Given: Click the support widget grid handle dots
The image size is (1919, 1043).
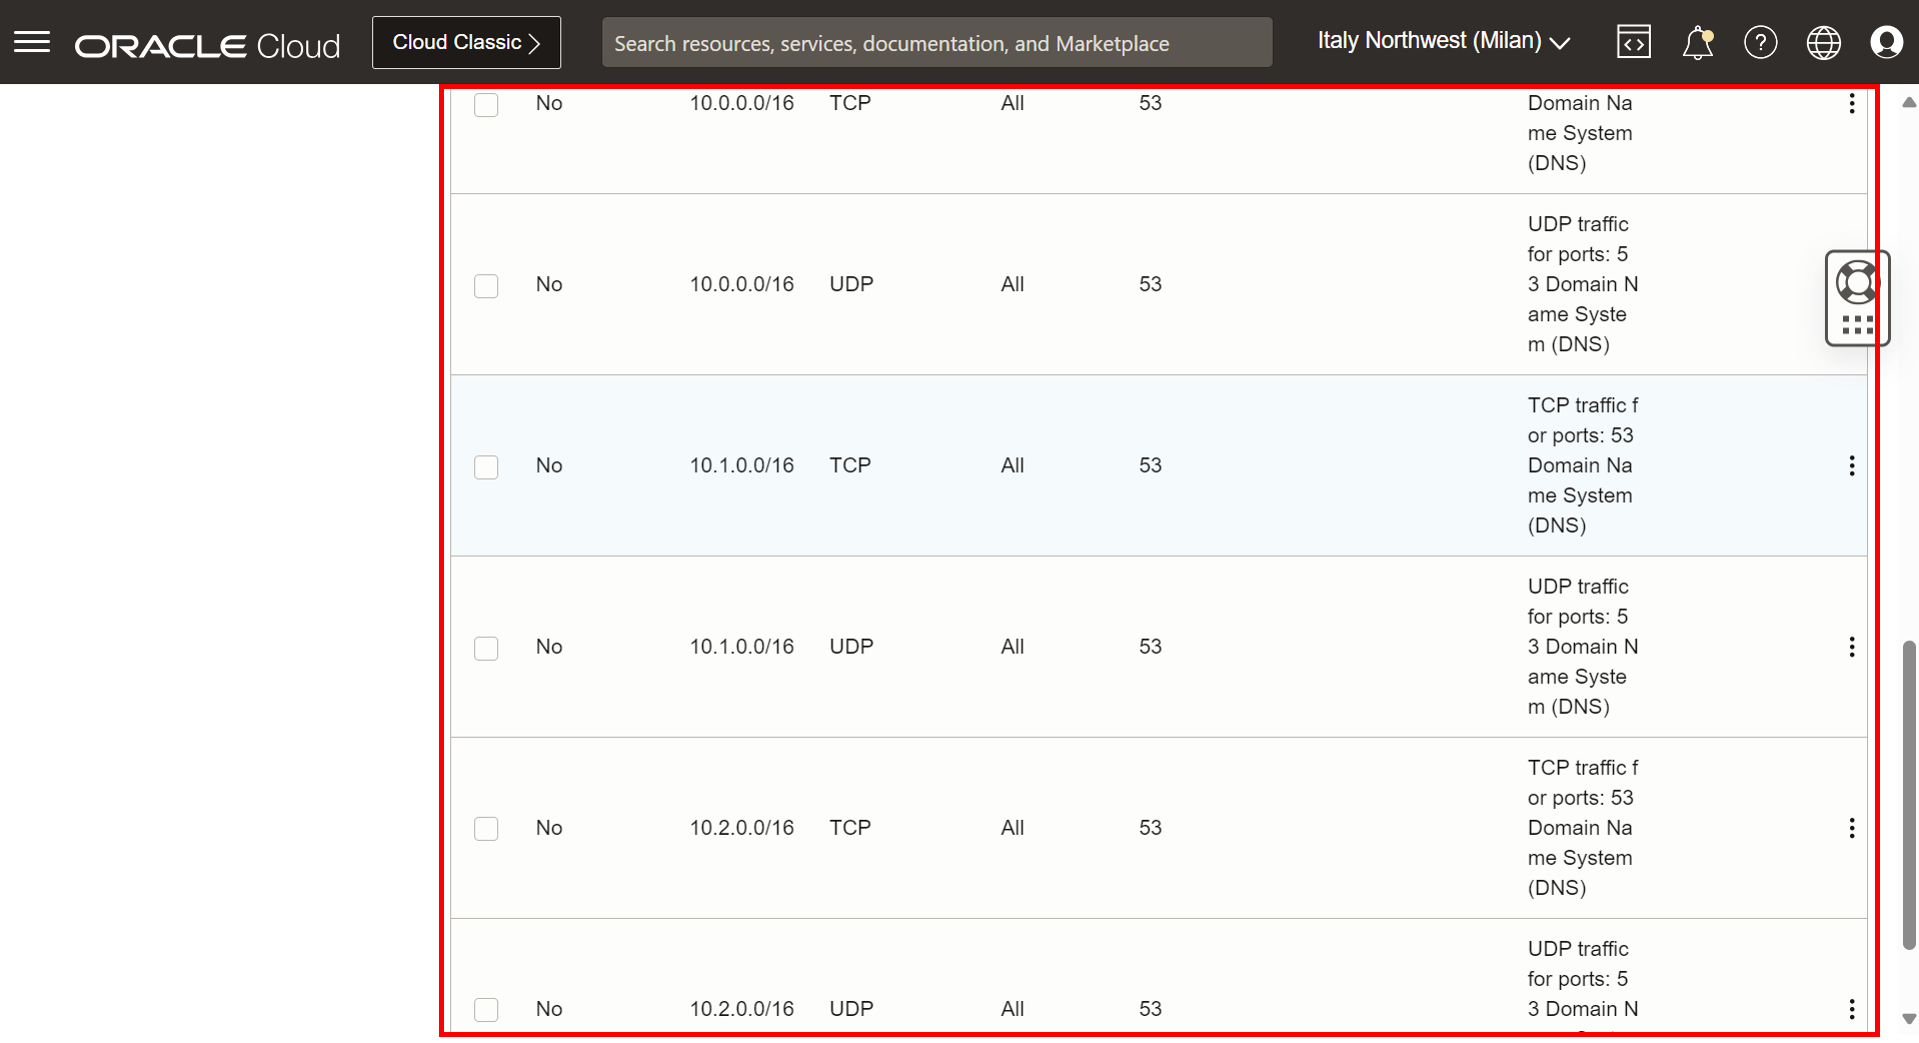Looking at the screenshot, I should pyautogui.click(x=1857, y=325).
